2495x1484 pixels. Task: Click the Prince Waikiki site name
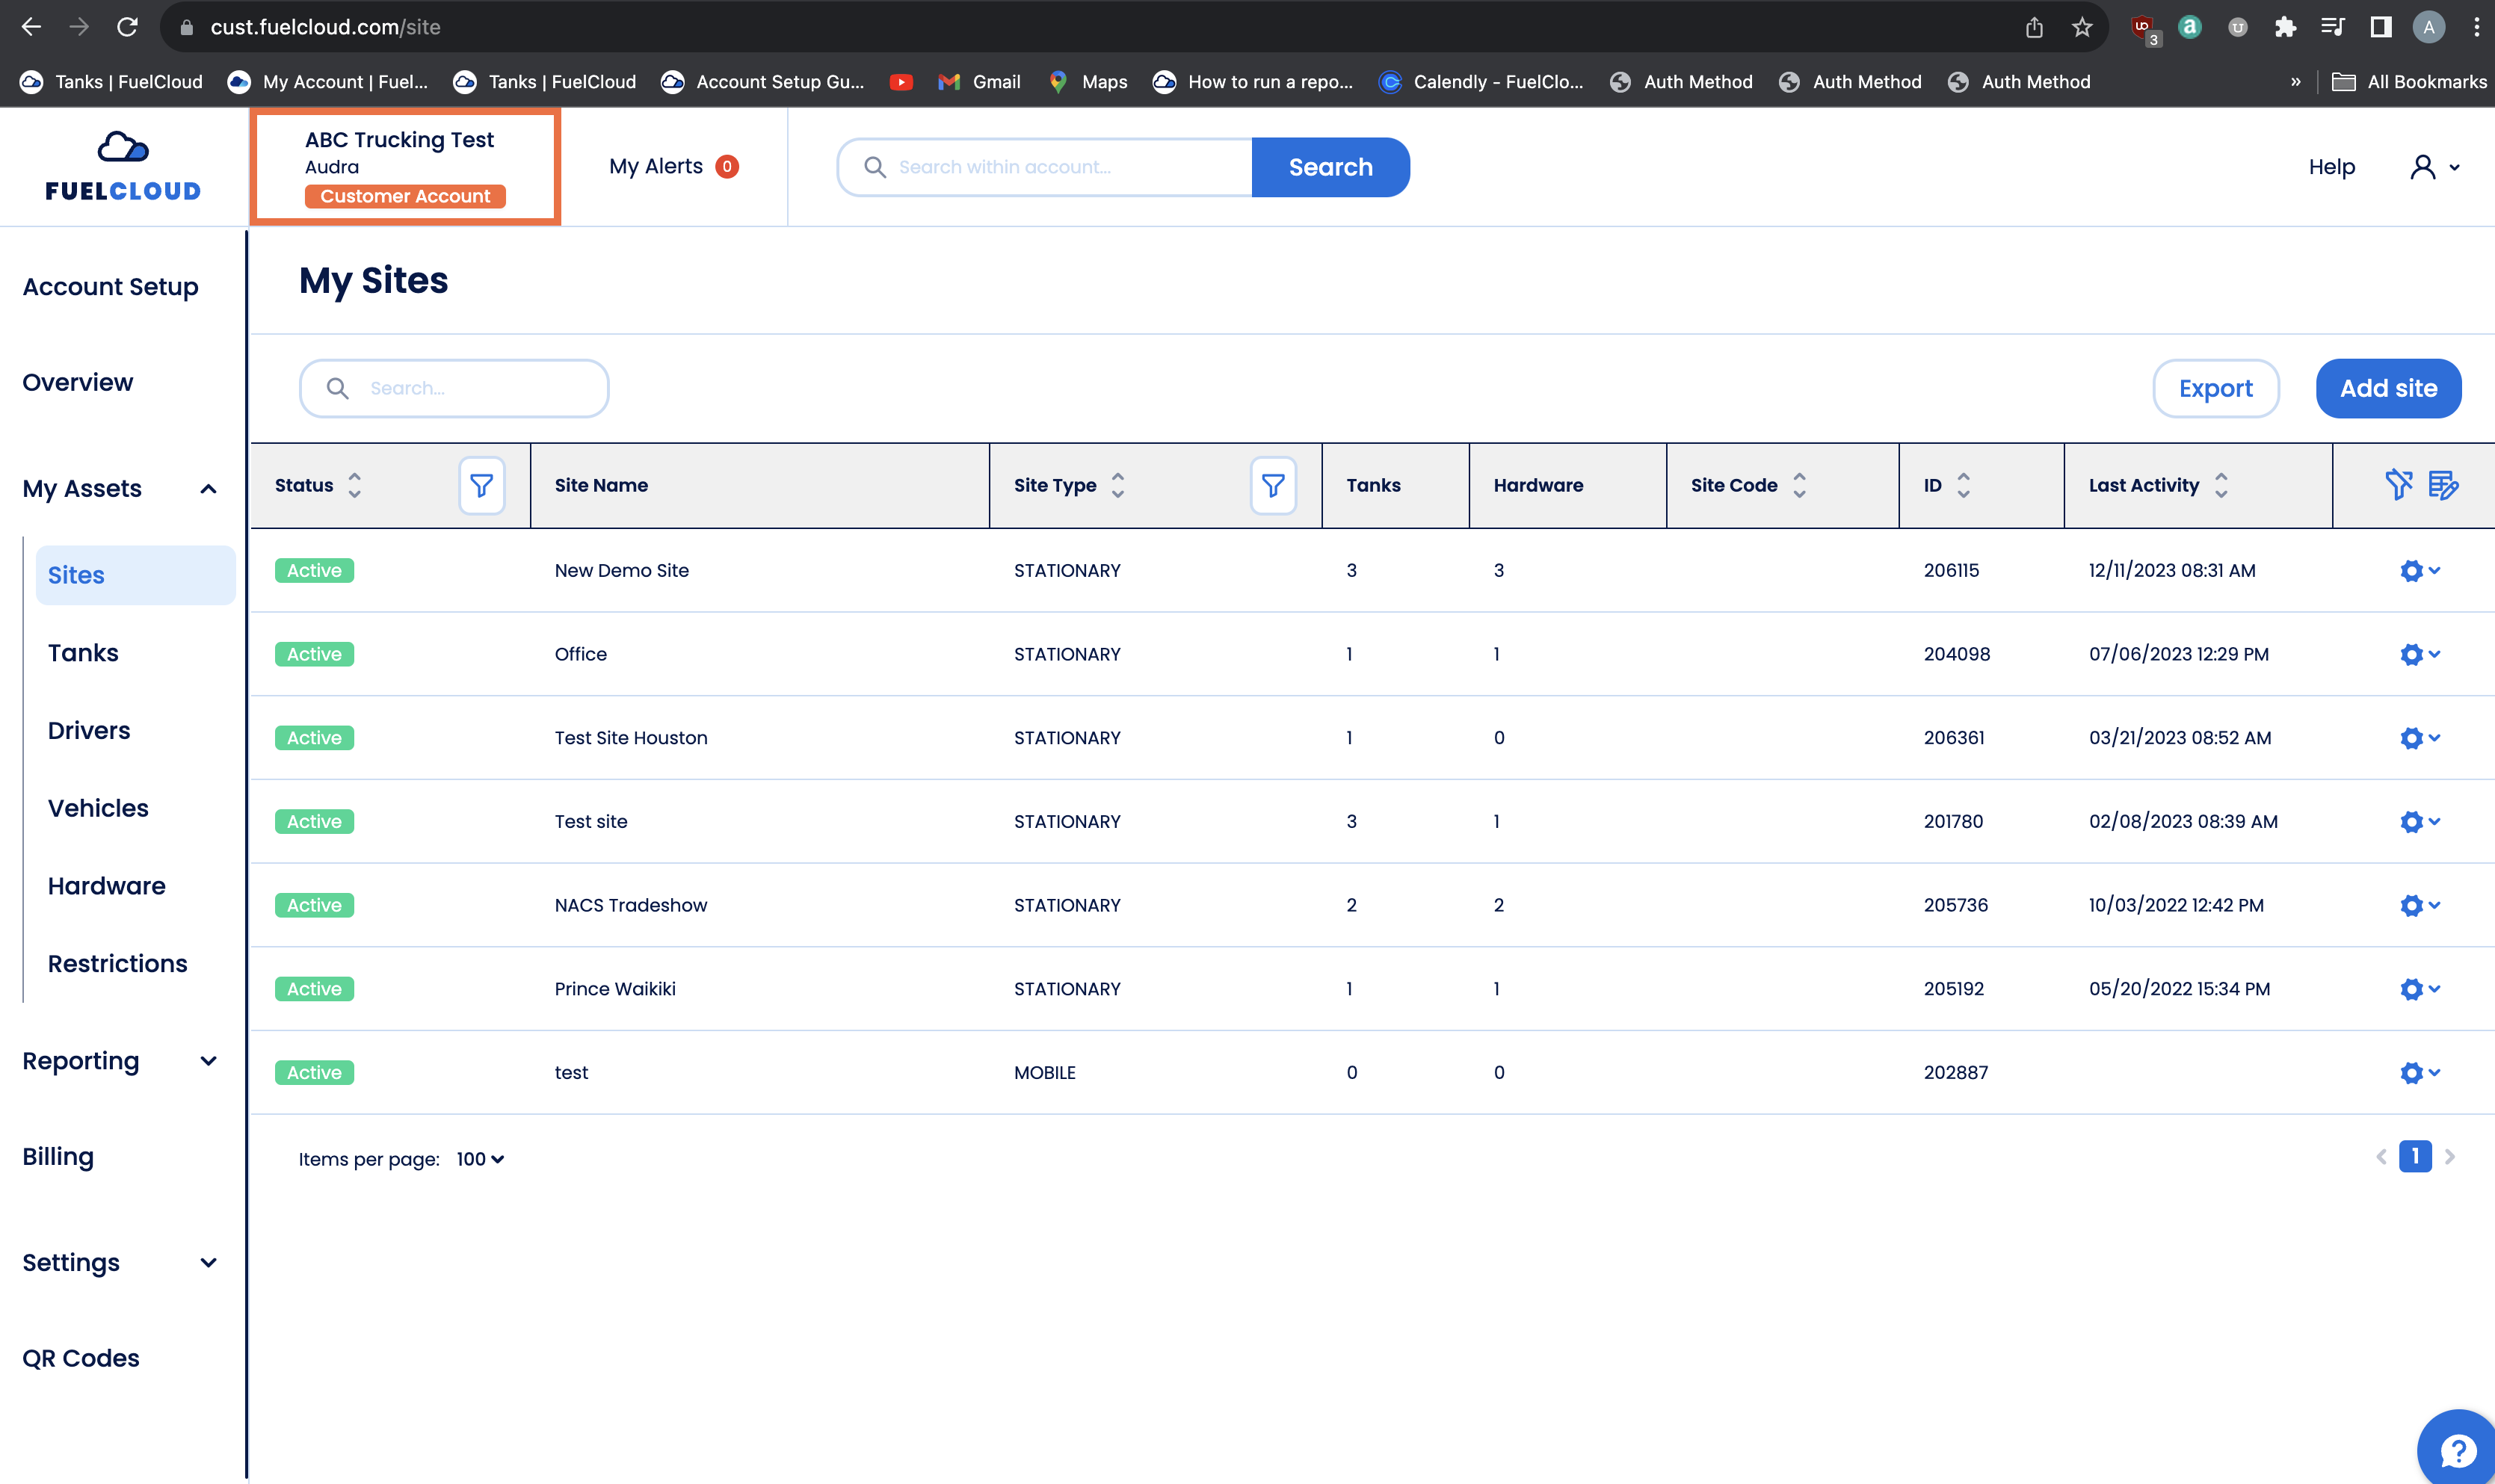(615, 989)
